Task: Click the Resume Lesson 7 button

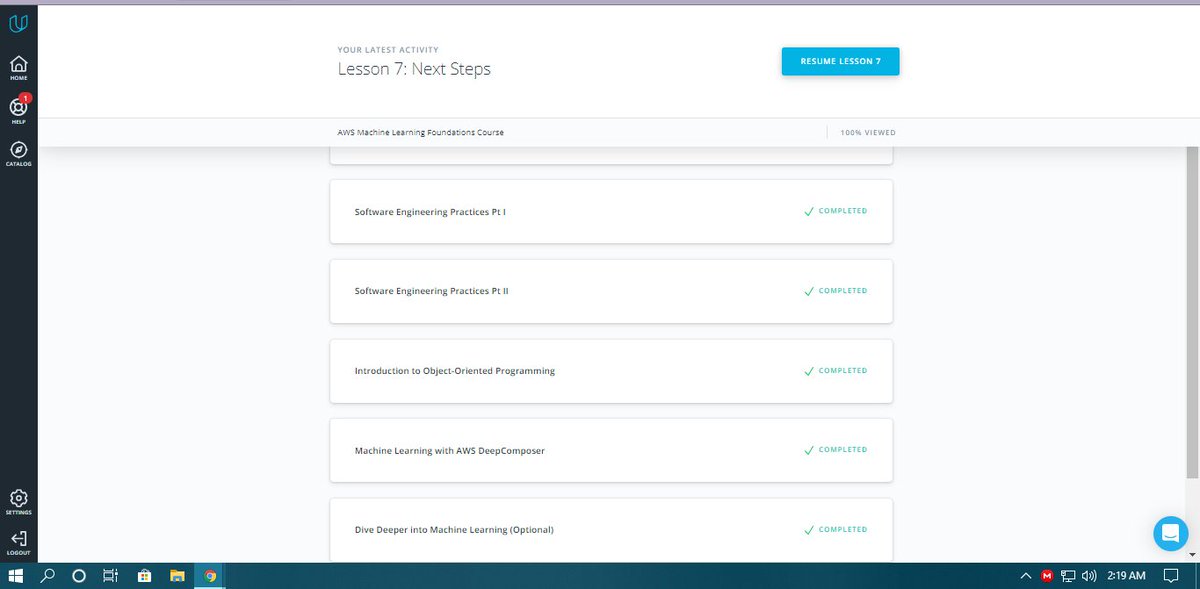Action: 840,61
